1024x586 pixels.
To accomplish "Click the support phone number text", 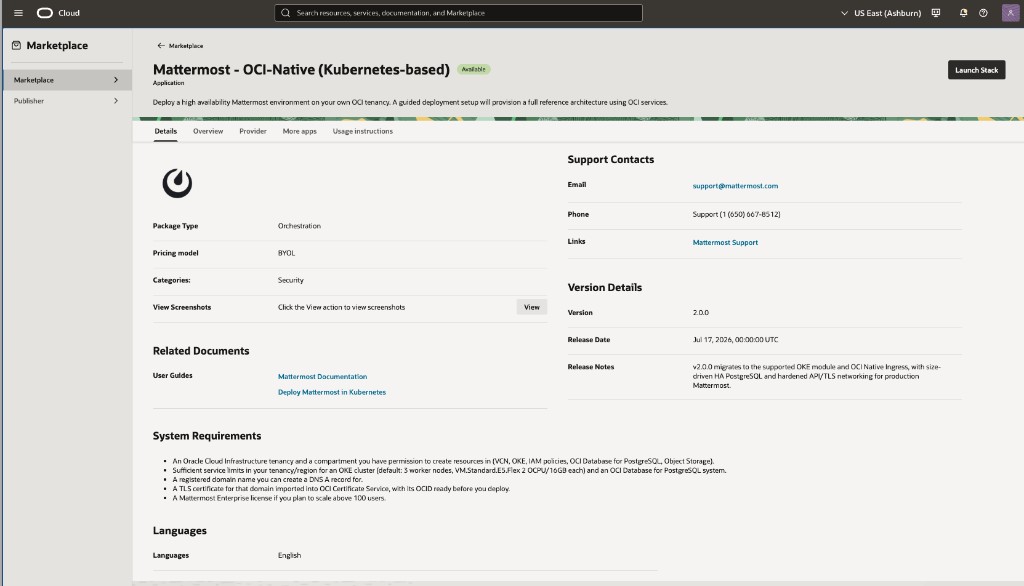I will click(736, 214).
